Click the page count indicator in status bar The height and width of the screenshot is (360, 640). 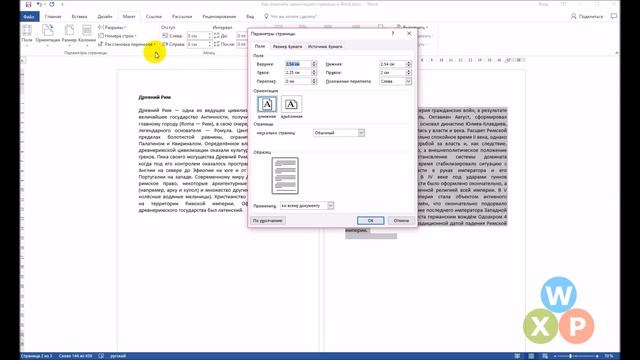pyautogui.click(x=37, y=356)
